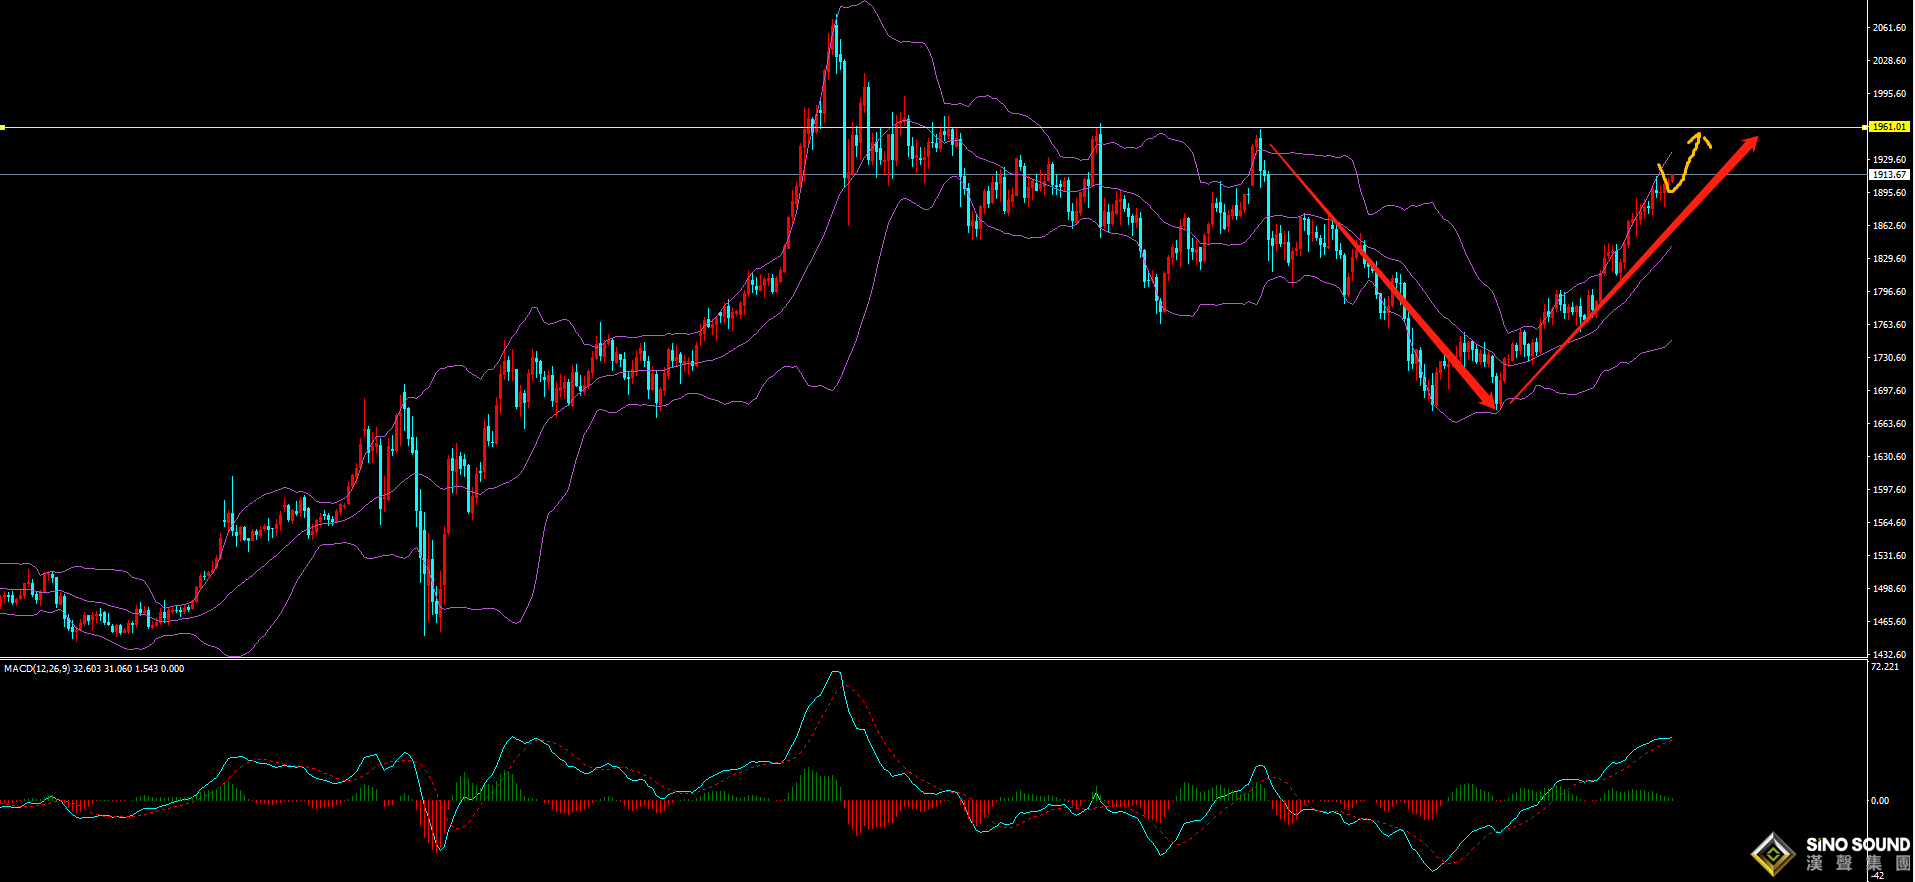
Task: Click the divider between price and MACD panes
Action: [x=934, y=658]
